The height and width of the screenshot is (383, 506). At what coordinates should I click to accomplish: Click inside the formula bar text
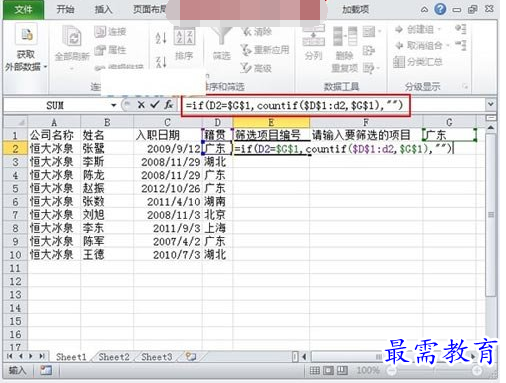[295, 106]
